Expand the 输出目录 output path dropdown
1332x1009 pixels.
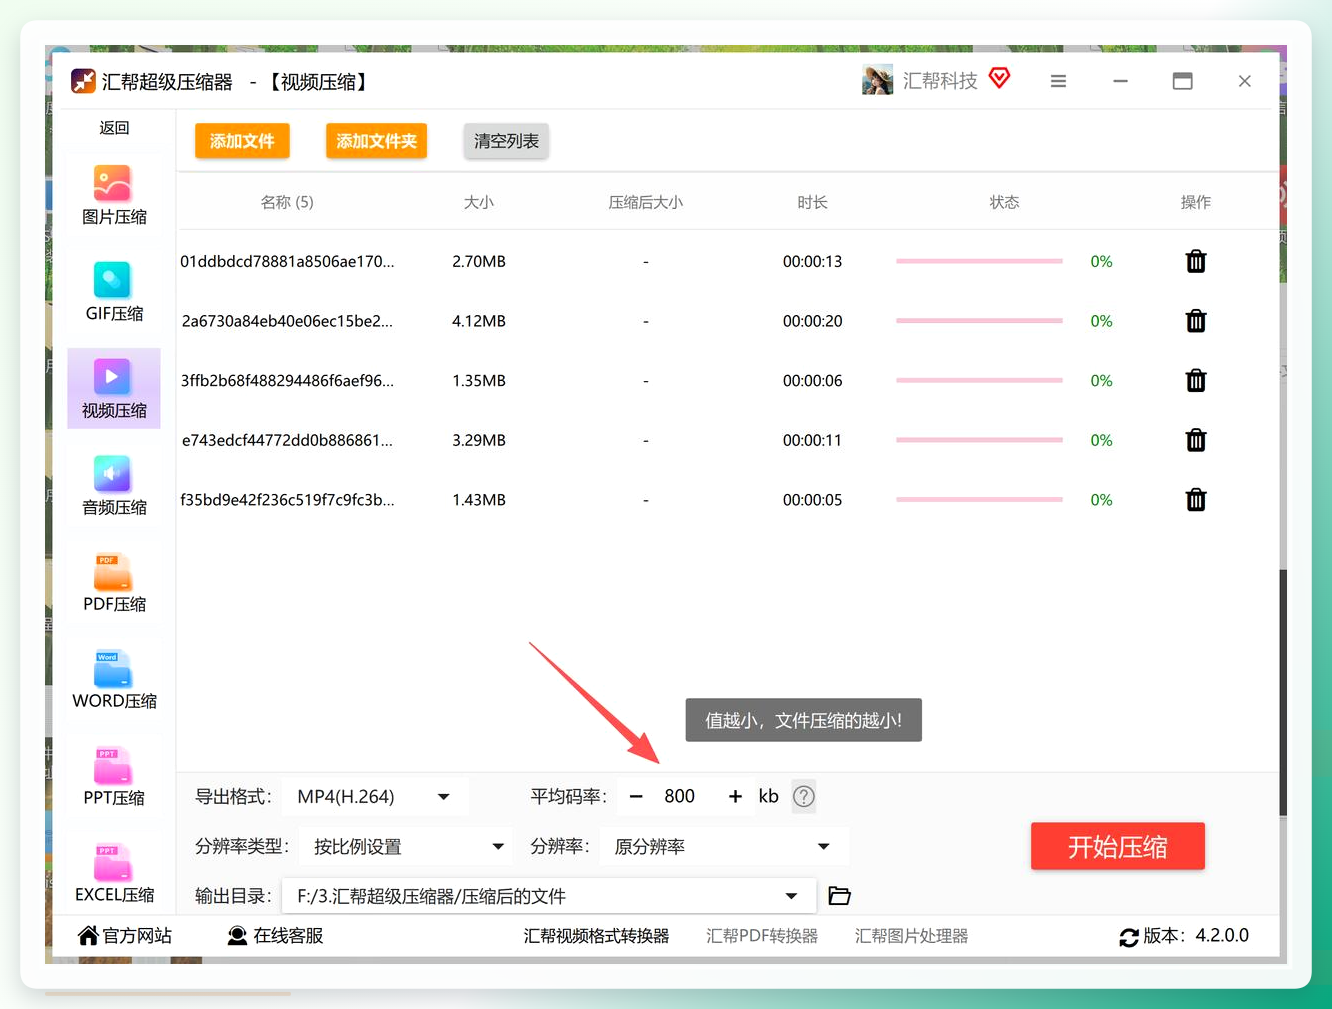click(791, 896)
